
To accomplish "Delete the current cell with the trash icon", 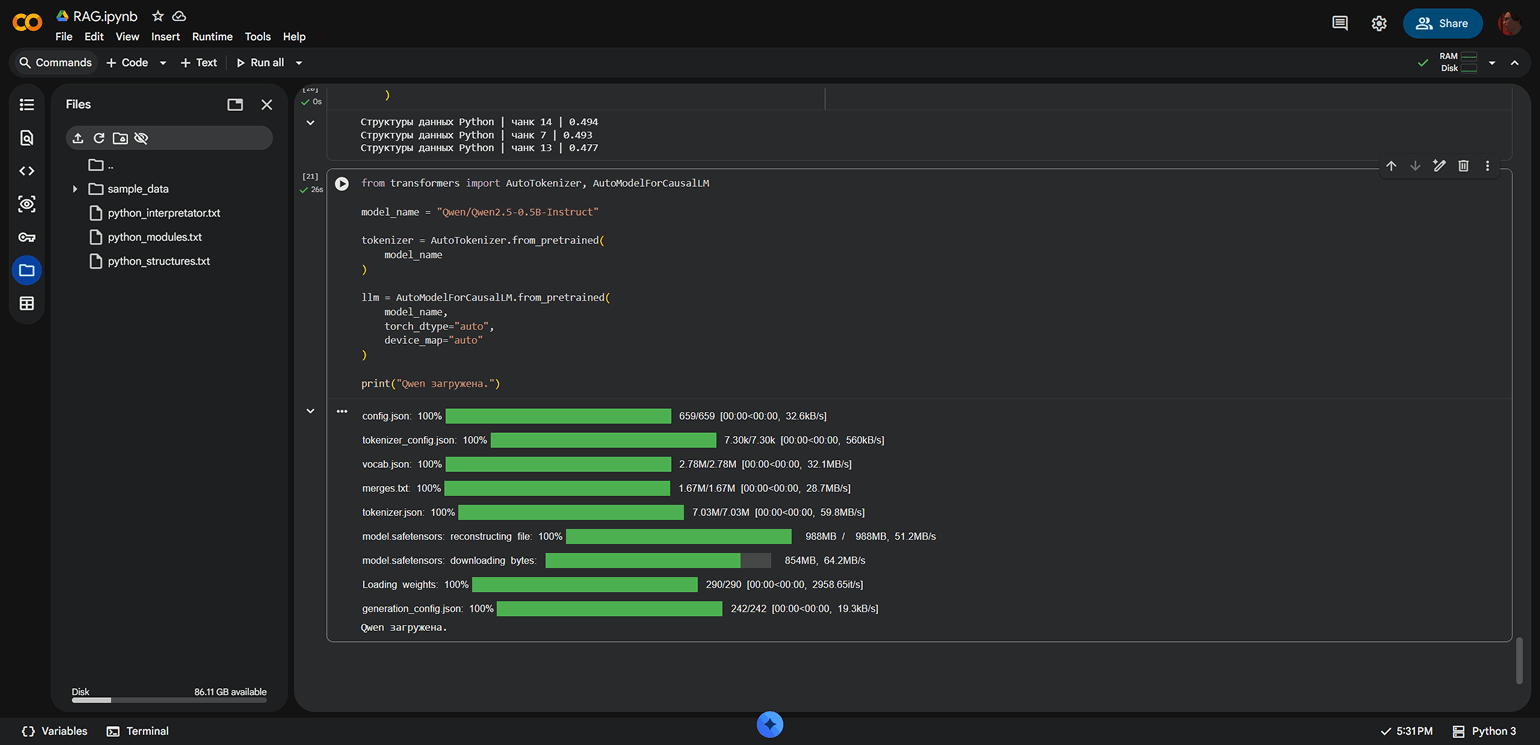I will (x=1463, y=166).
